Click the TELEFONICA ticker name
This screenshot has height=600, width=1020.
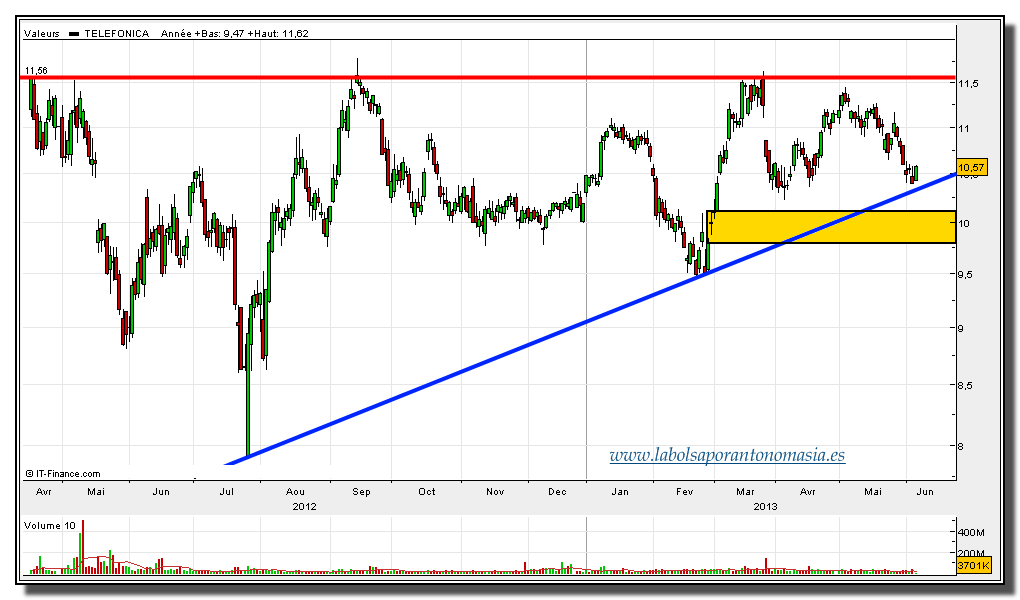(x=116, y=34)
